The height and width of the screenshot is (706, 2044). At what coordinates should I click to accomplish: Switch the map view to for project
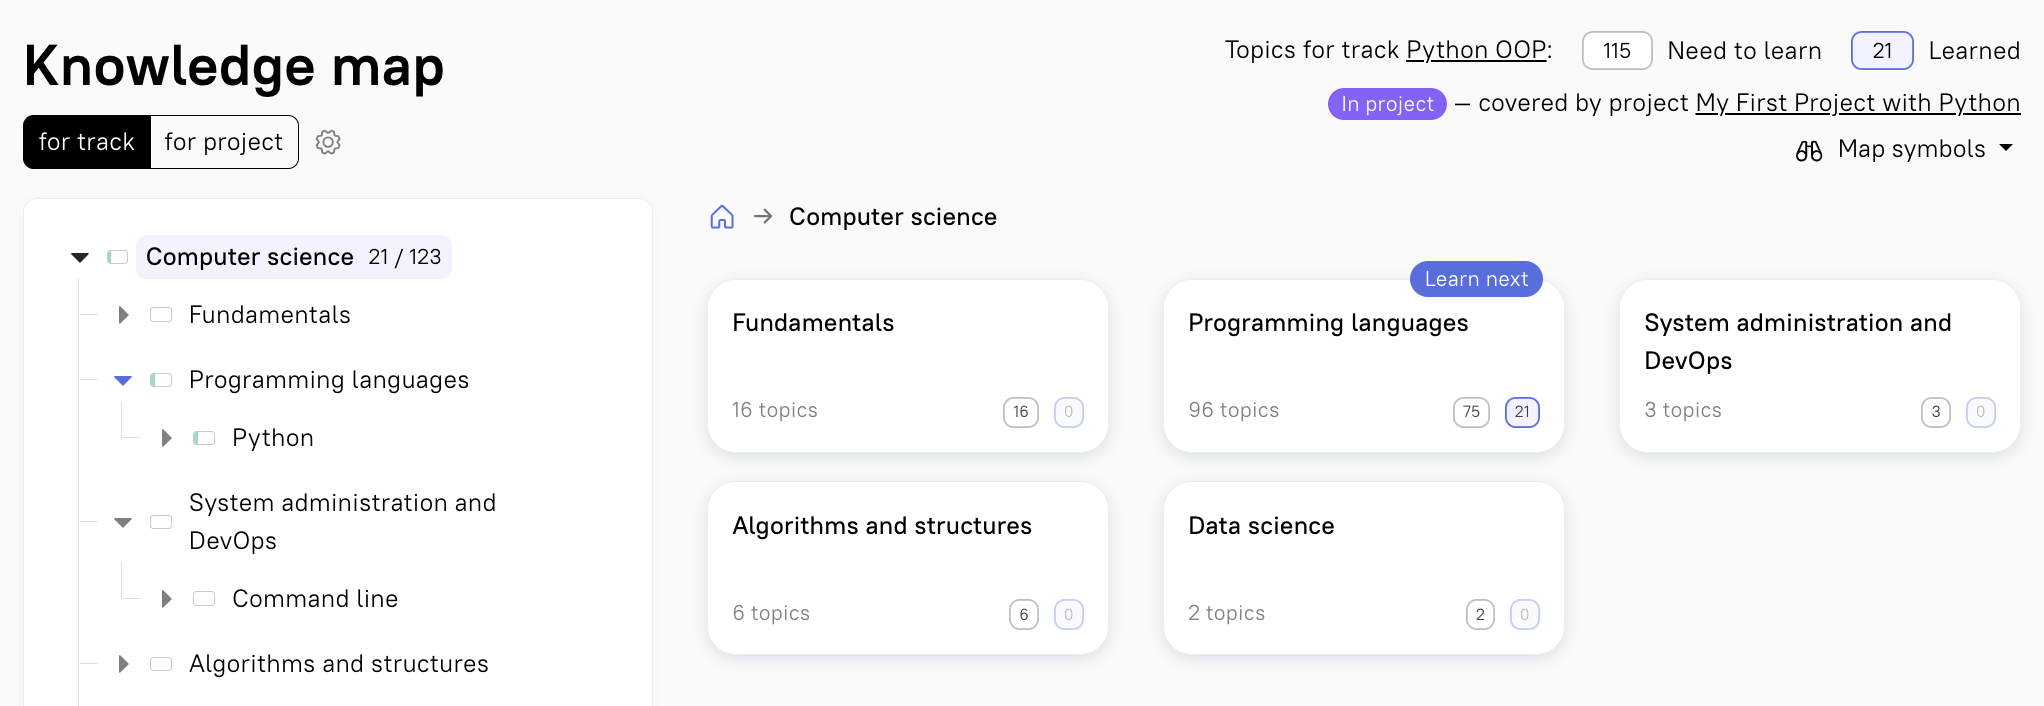224,142
